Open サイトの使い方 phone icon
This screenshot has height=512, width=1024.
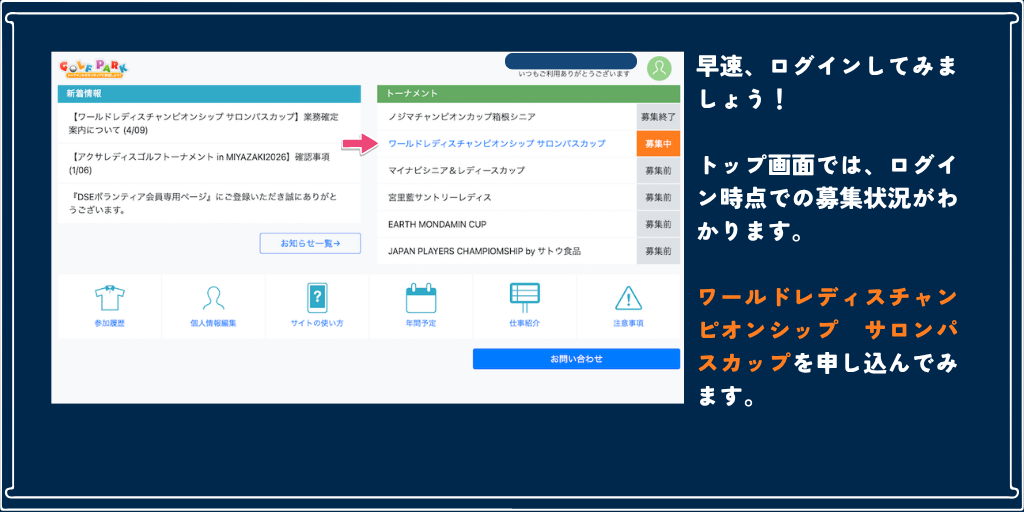click(x=317, y=298)
